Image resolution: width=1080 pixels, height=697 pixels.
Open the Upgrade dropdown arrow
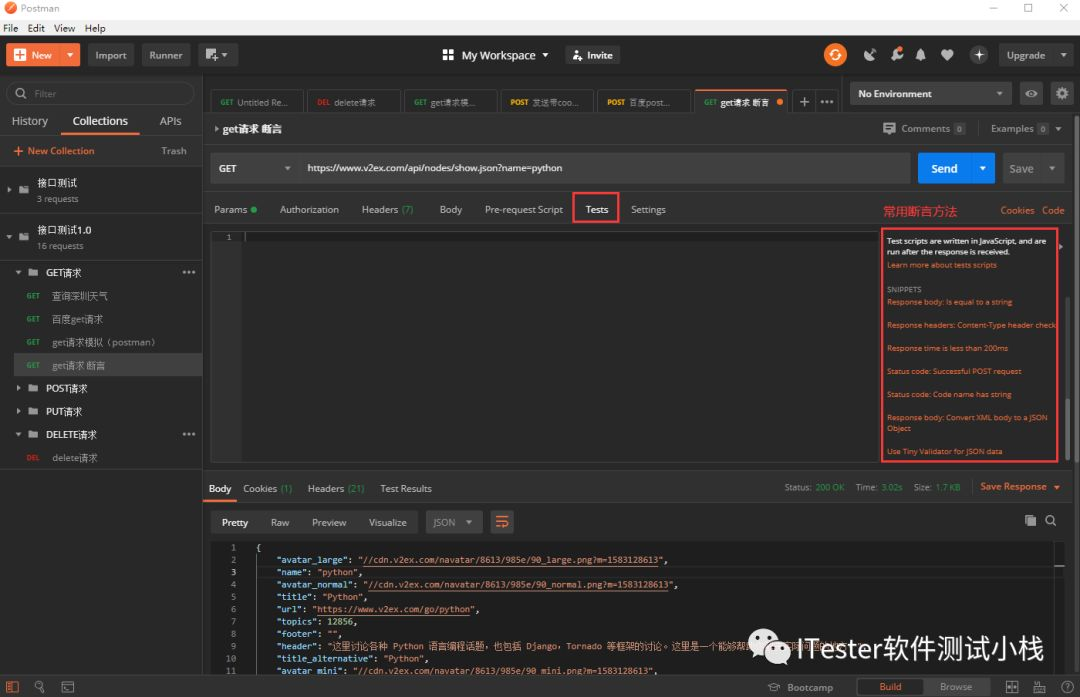(x=1063, y=55)
